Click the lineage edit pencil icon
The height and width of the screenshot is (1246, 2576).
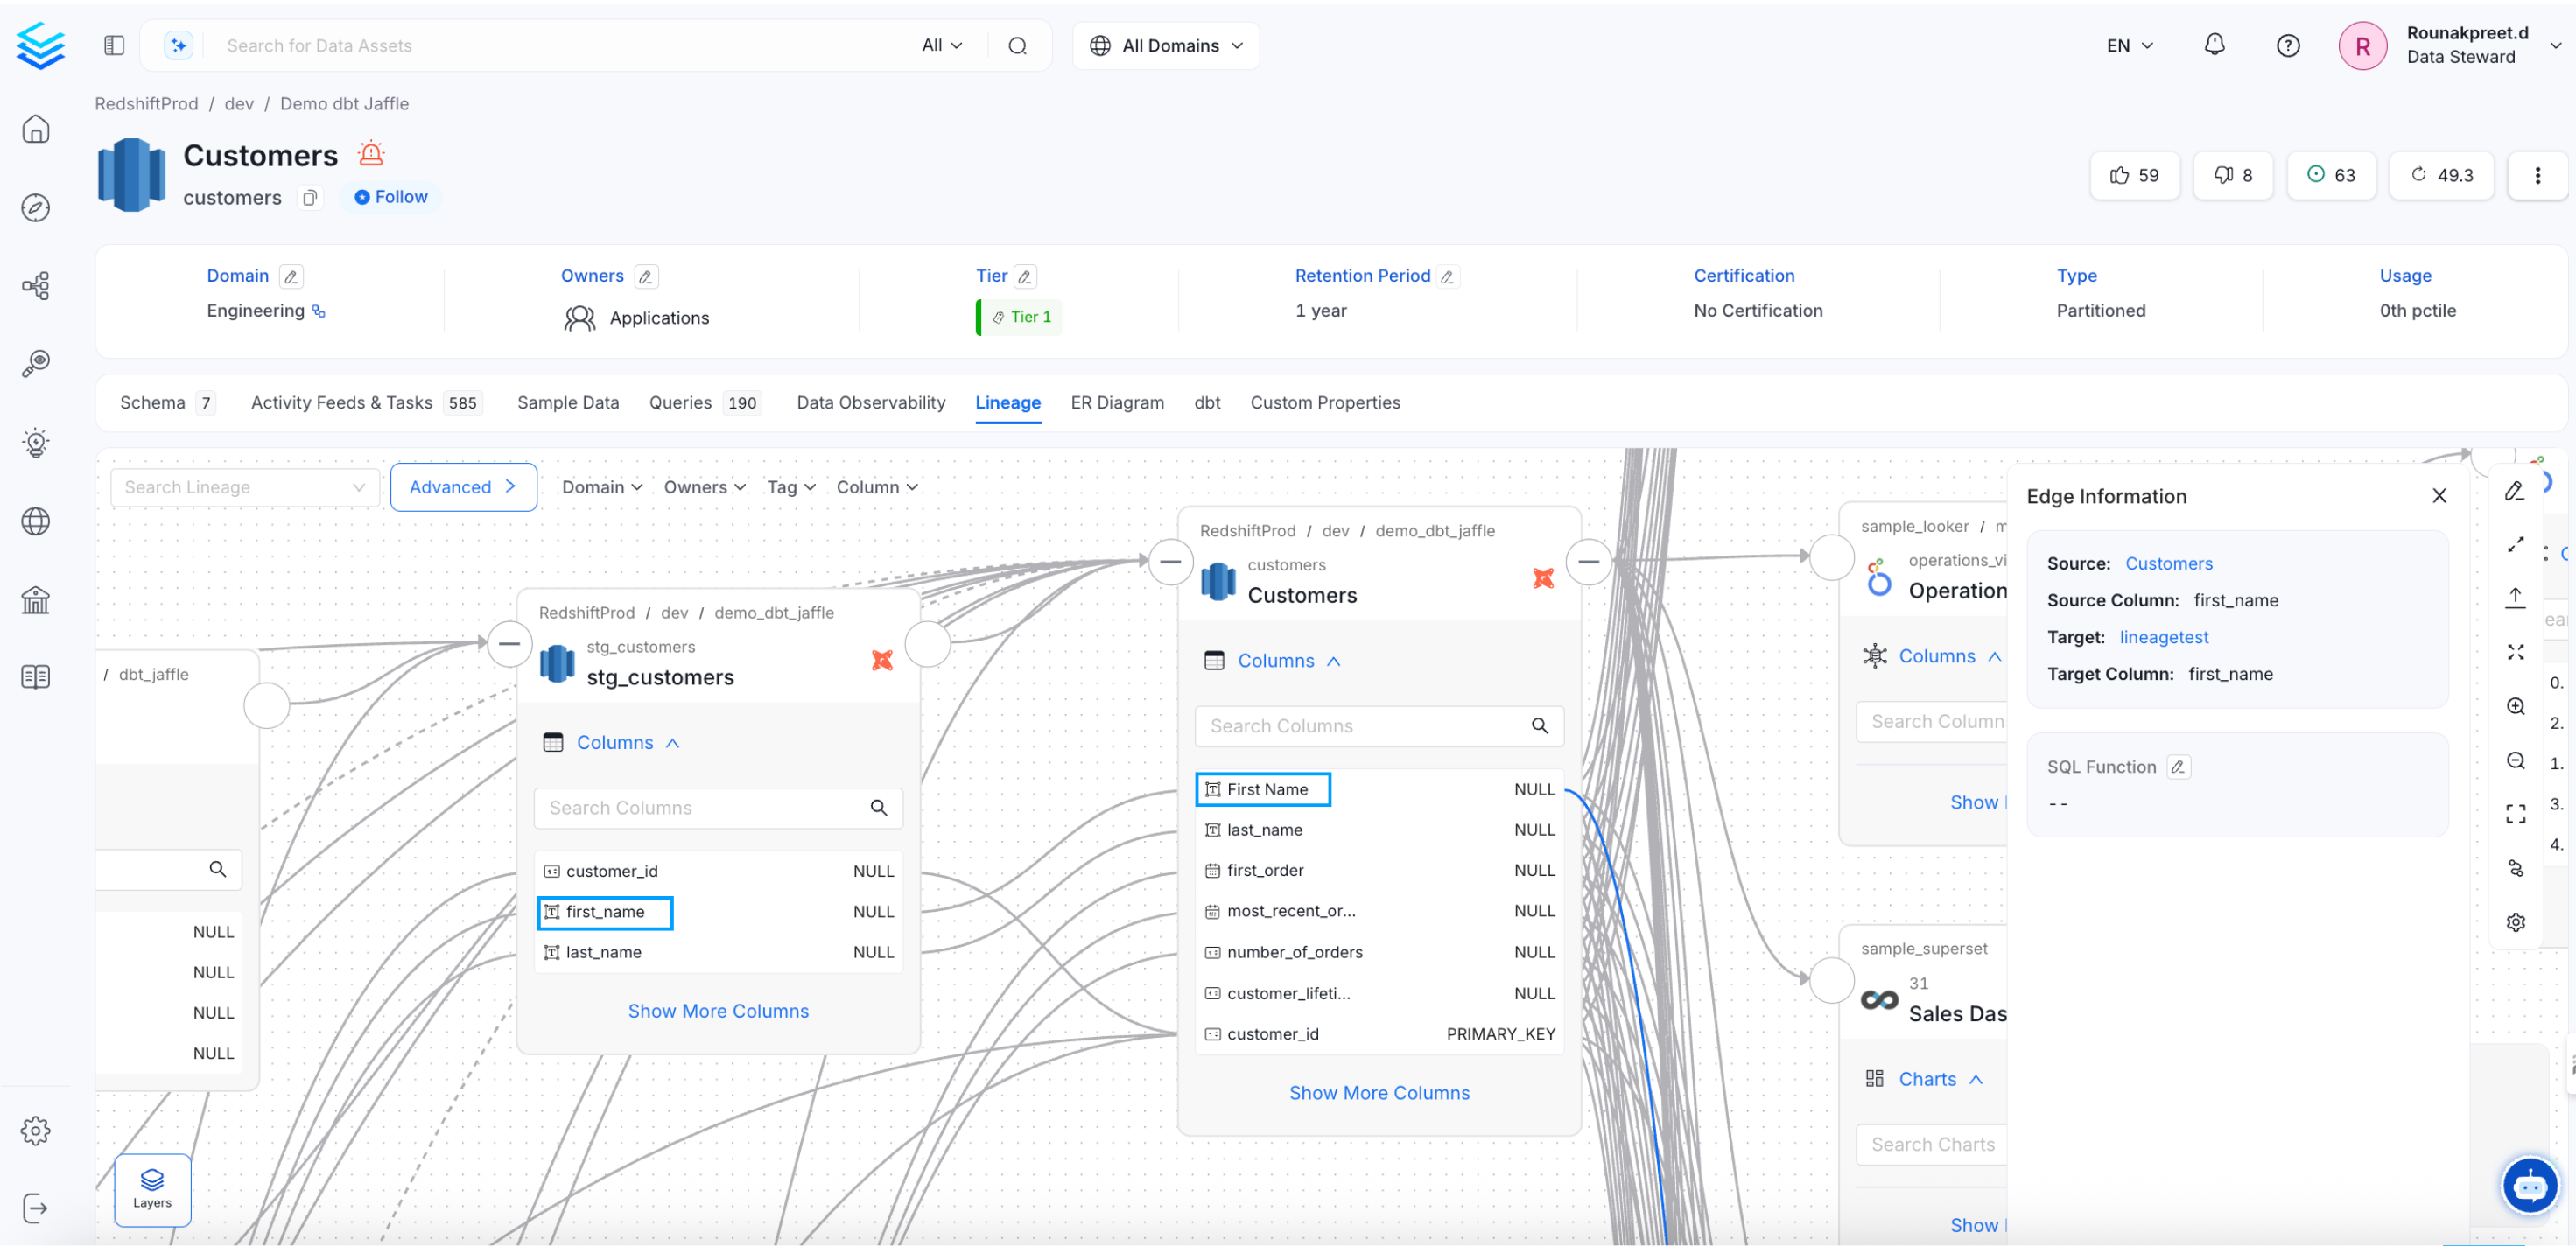pyautogui.click(x=2515, y=491)
